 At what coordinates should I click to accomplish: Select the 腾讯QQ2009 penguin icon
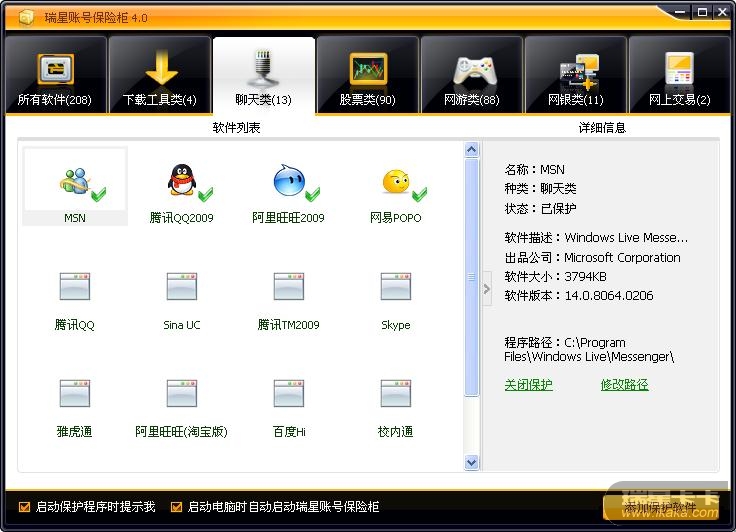(182, 180)
